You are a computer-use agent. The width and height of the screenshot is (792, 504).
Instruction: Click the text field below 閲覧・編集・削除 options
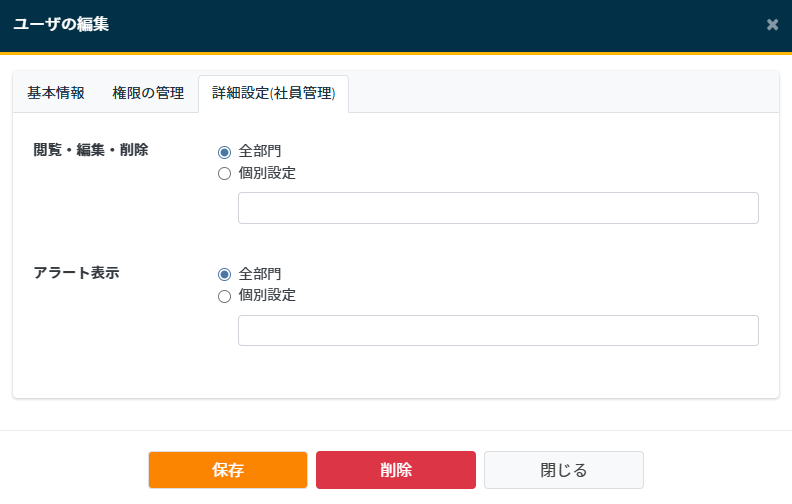click(498, 208)
